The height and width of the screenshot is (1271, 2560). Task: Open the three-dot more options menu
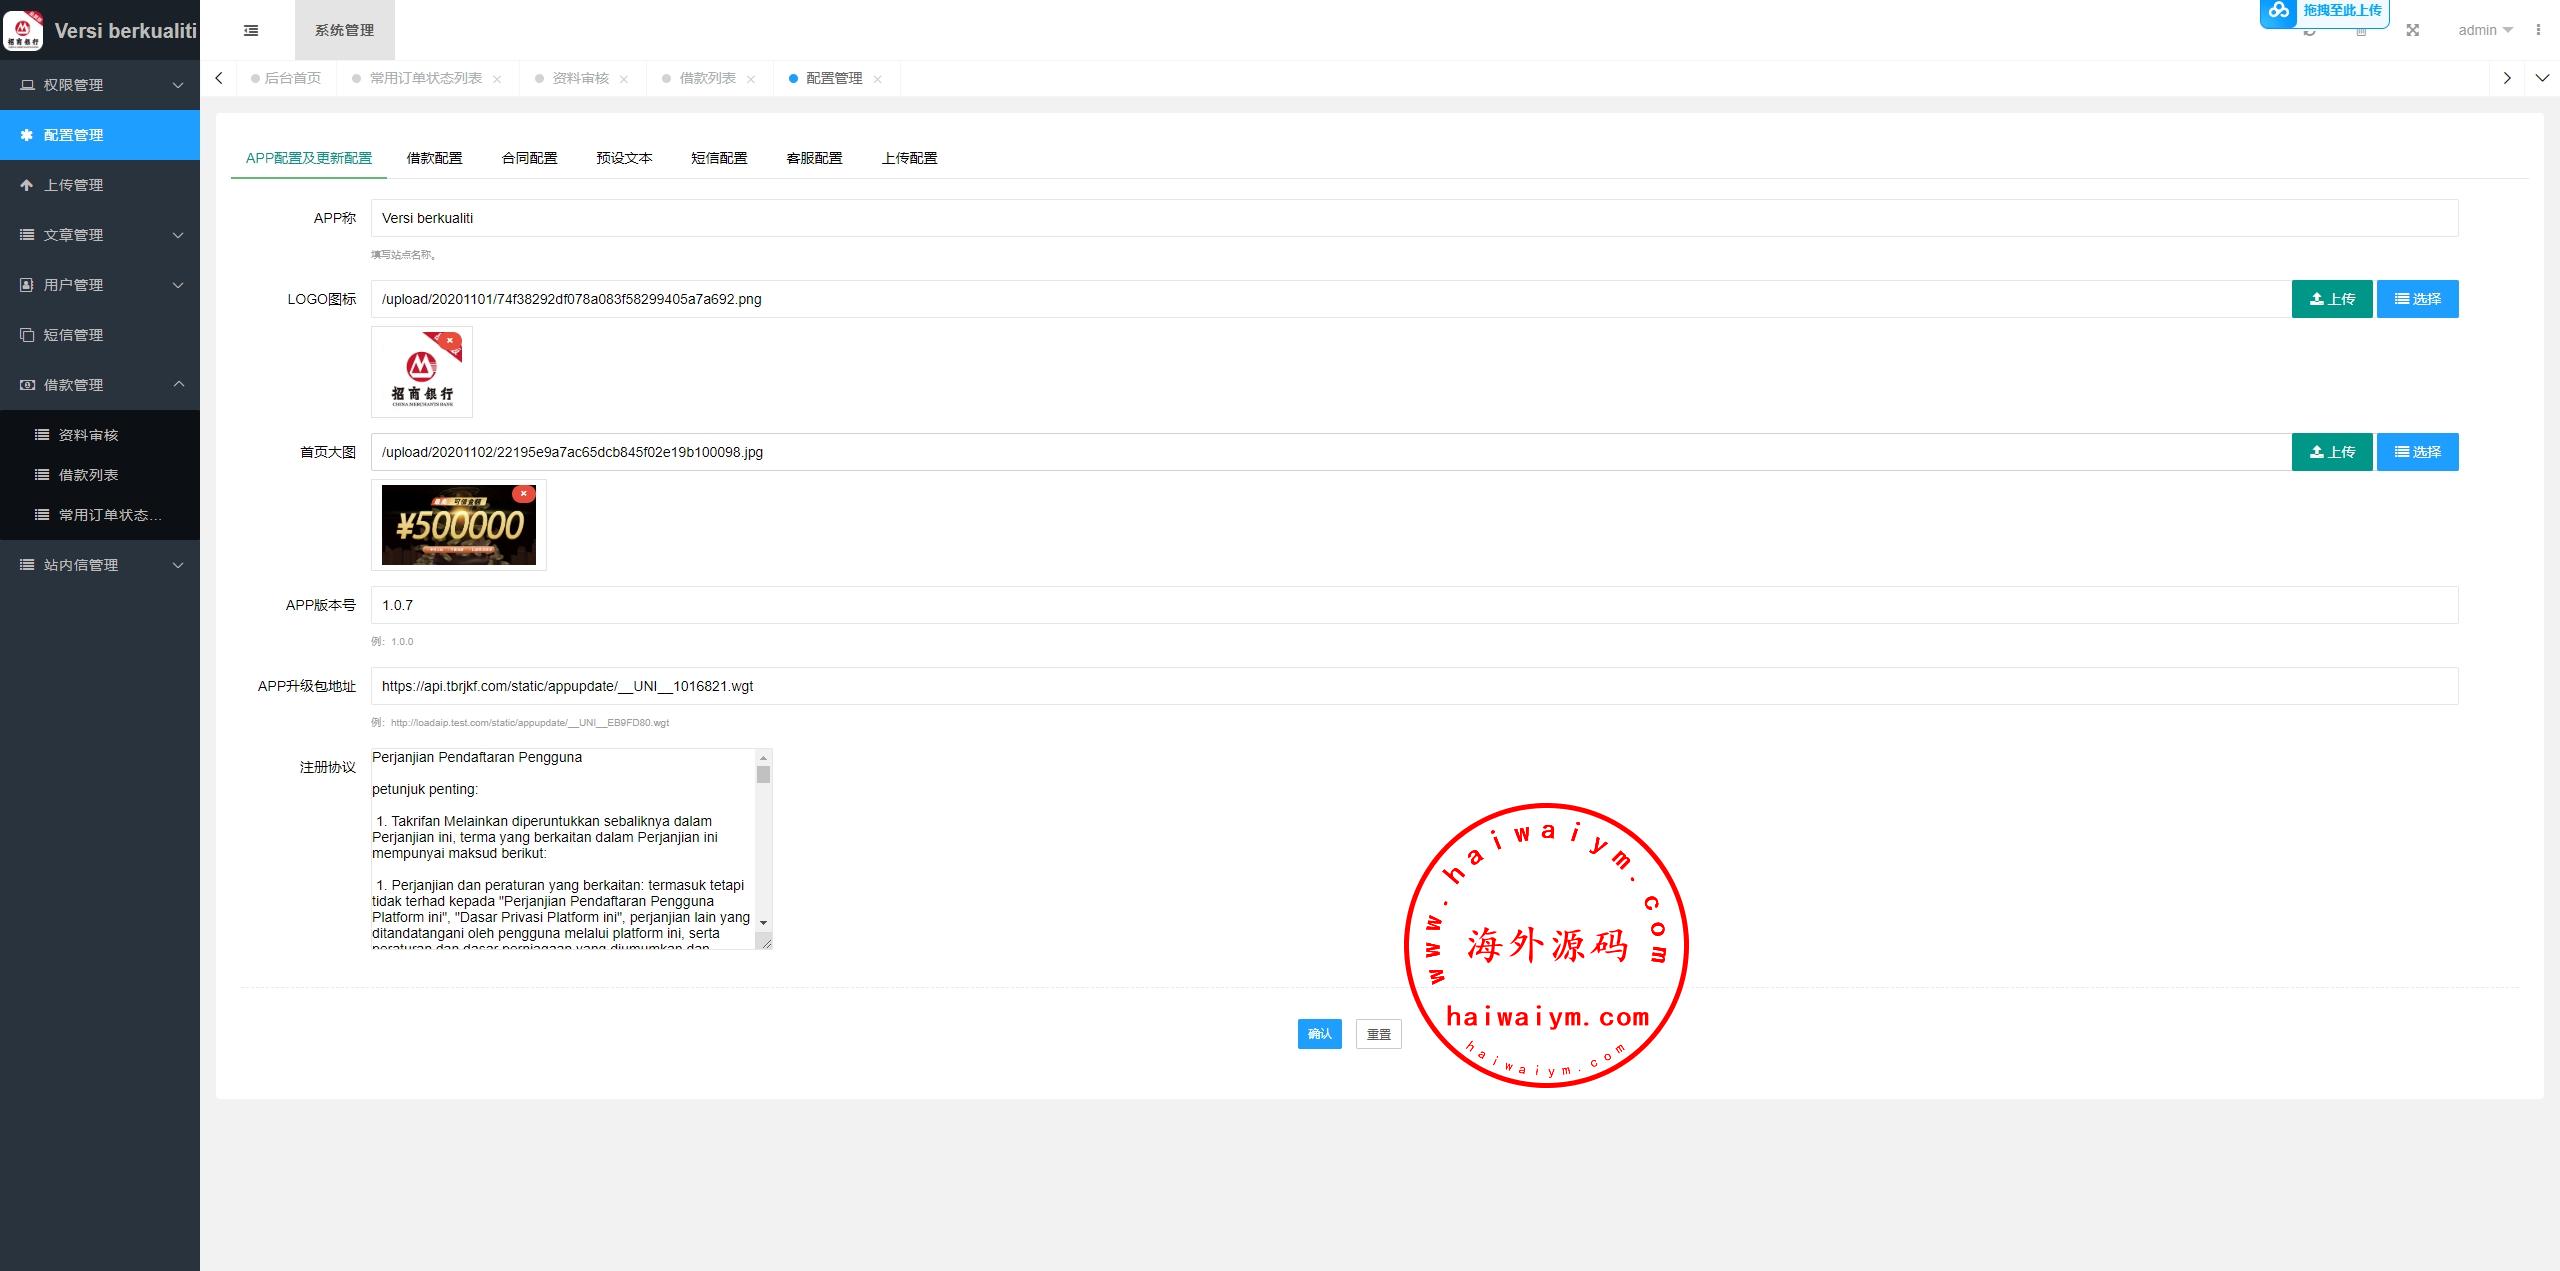point(2538,30)
